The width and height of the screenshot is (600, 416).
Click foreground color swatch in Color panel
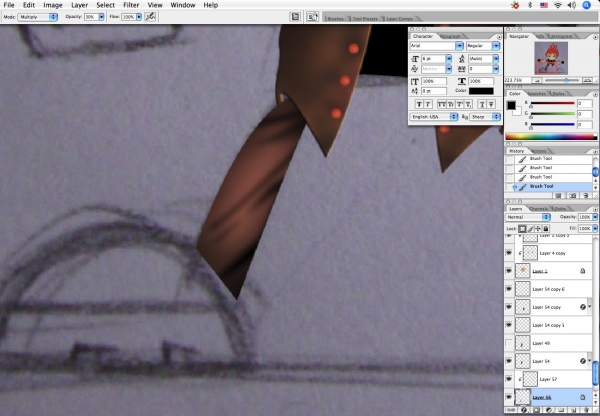[511, 105]
